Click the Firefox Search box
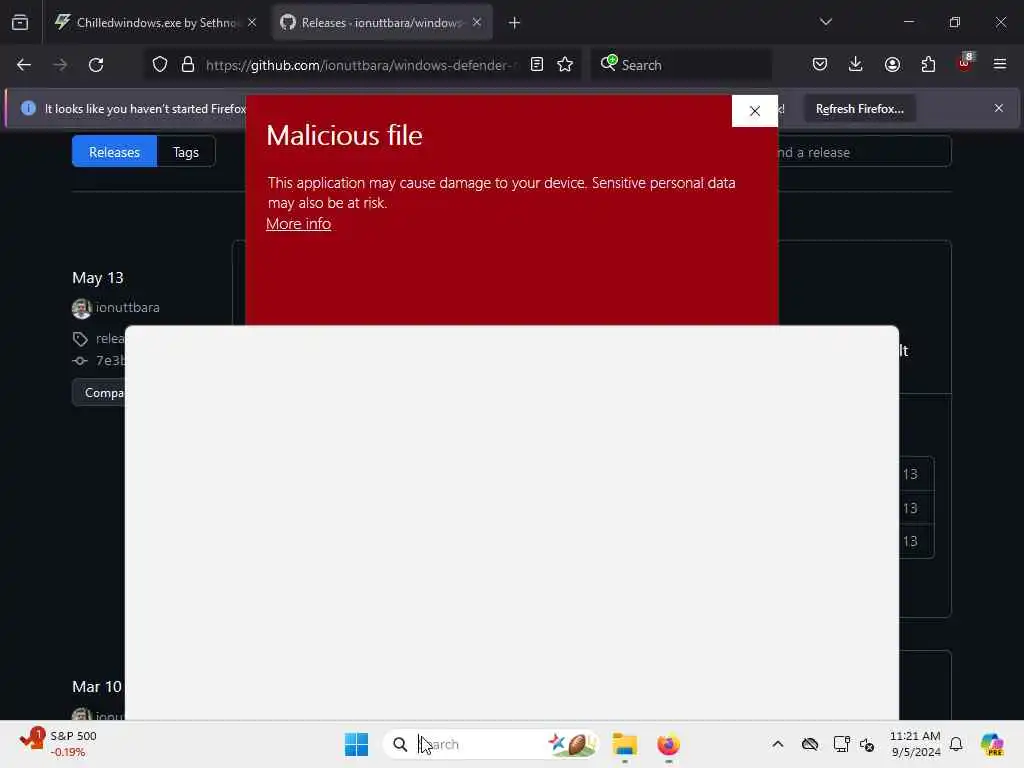Image resolution: width=1024 pixels, height=768 pixels. (x=680, y=65)
